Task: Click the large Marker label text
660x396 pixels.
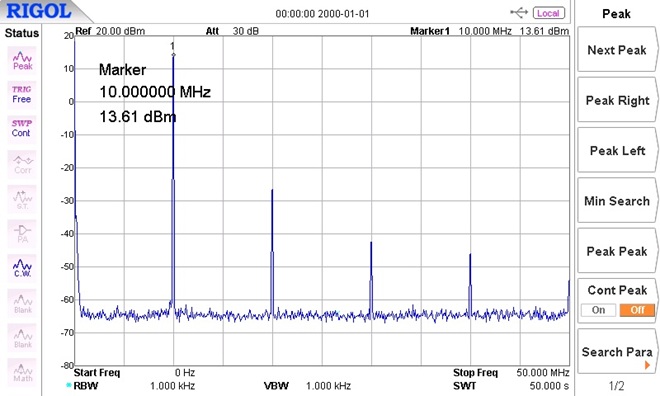Action: pos(122,69)
